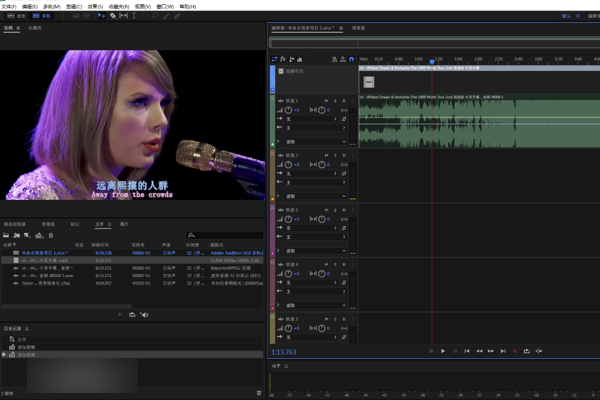Screen dimensions: 600x400
Task: Select the Spot Healing Brush tool
Action: (x=177, y=16)
